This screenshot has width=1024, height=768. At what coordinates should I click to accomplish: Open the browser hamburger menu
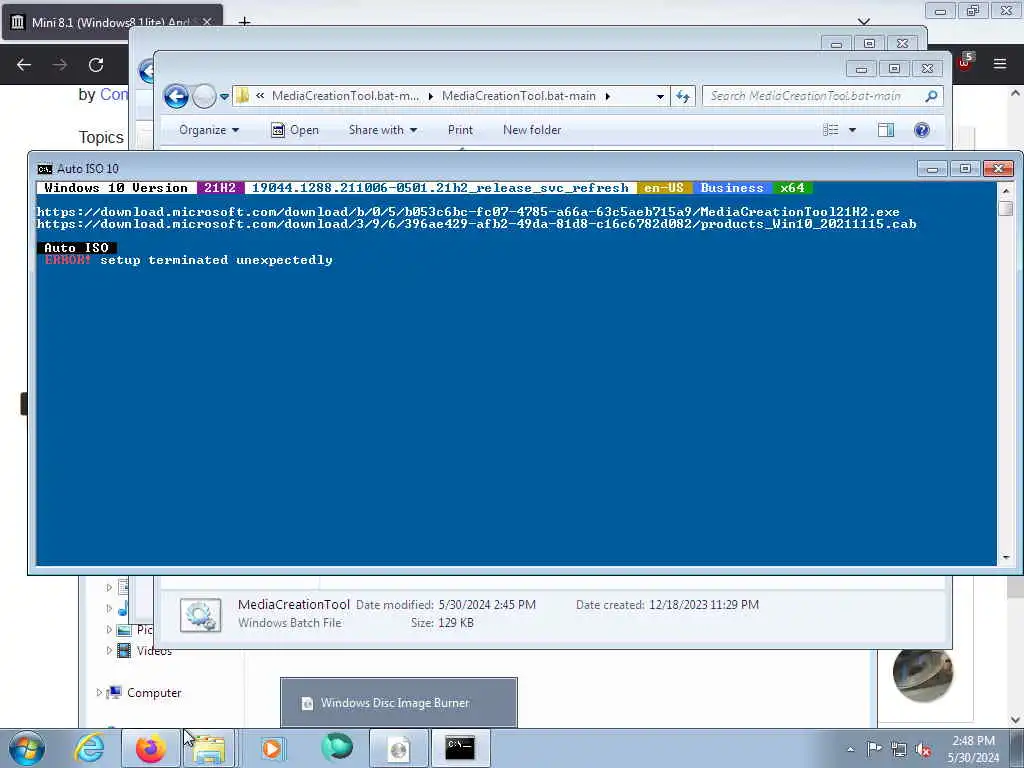point(1000,64)
